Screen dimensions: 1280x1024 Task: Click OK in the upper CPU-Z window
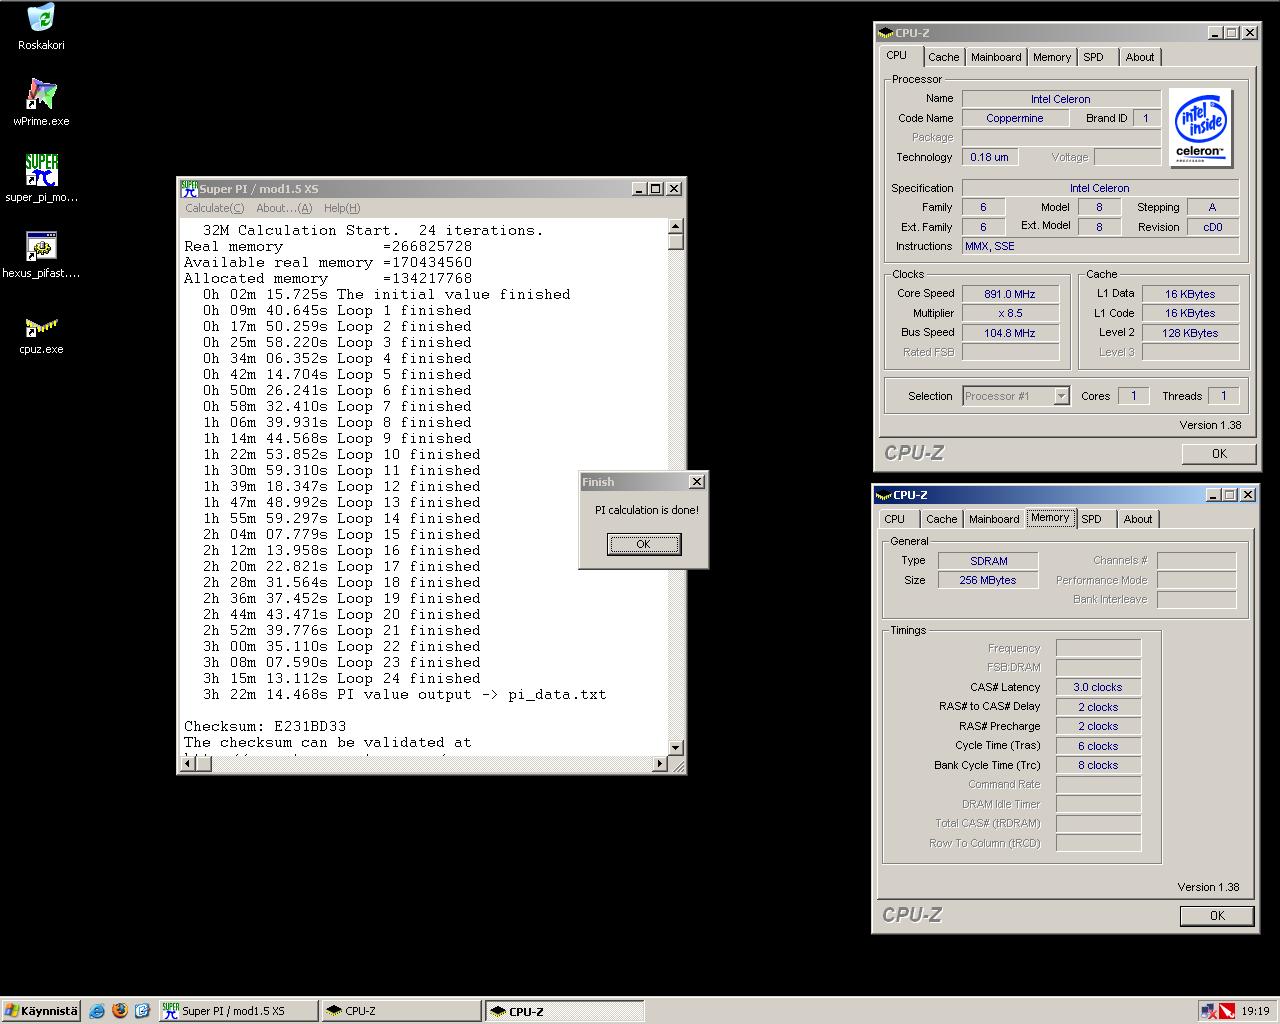coord(1219,454)
